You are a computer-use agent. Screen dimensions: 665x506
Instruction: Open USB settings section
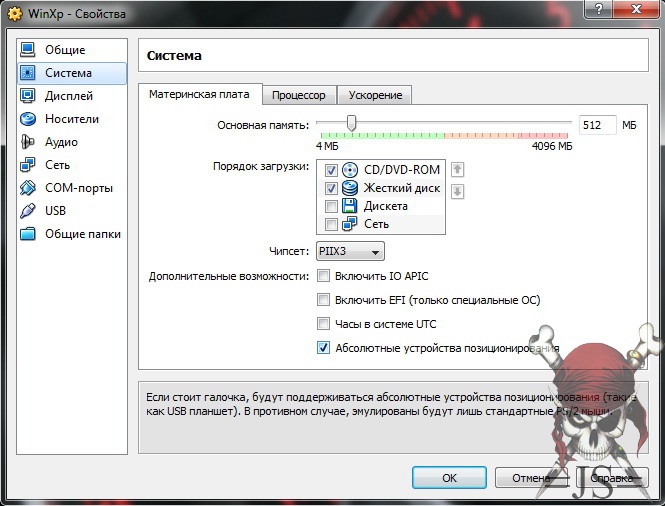[x=72, y=211]
